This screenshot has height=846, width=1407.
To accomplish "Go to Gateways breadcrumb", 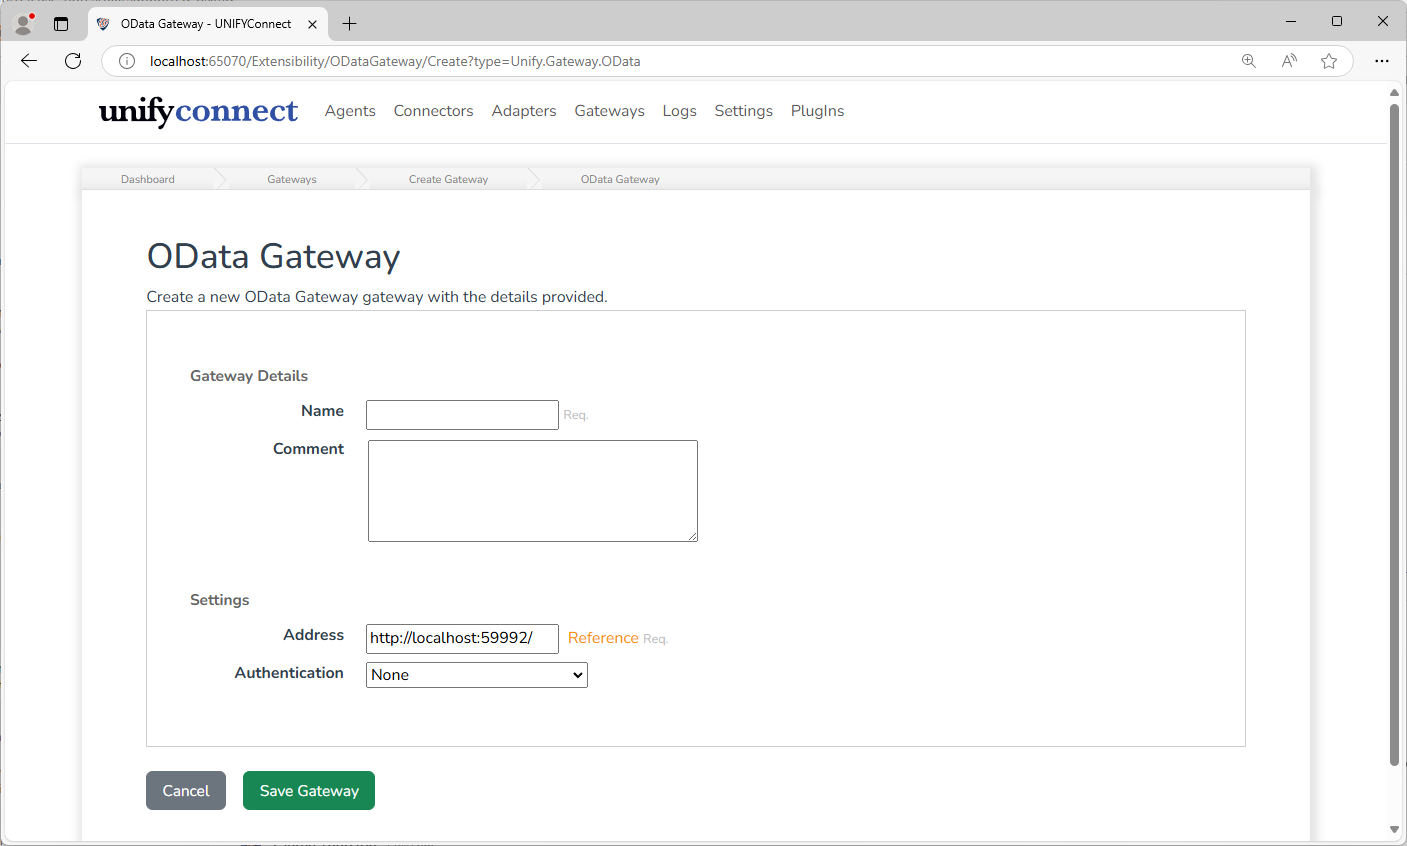I will point(292,179).
